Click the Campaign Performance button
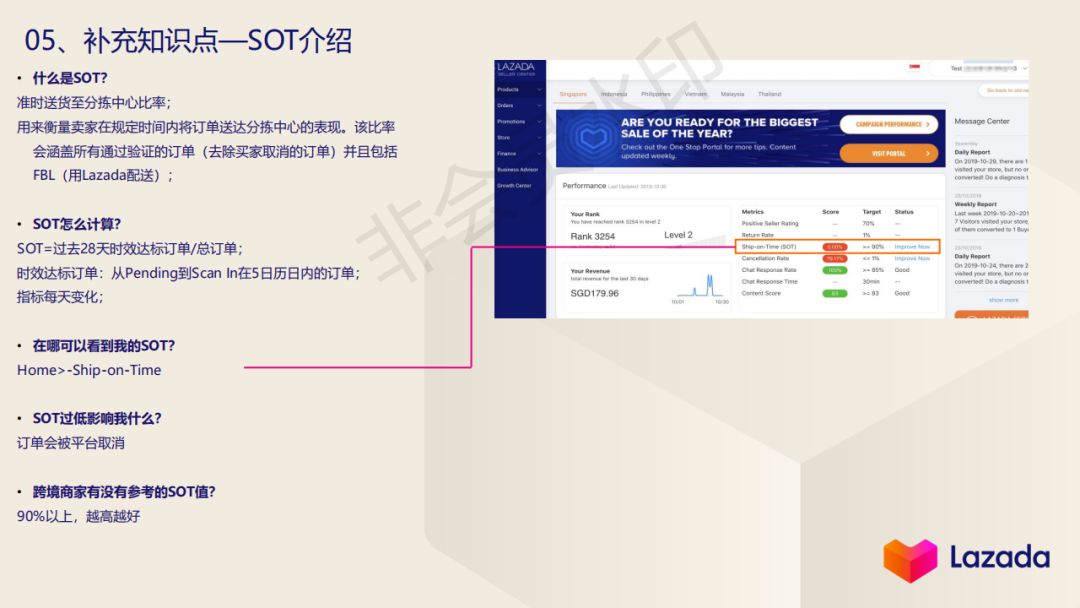This screenshot has height=608, width=1080. 889,125
